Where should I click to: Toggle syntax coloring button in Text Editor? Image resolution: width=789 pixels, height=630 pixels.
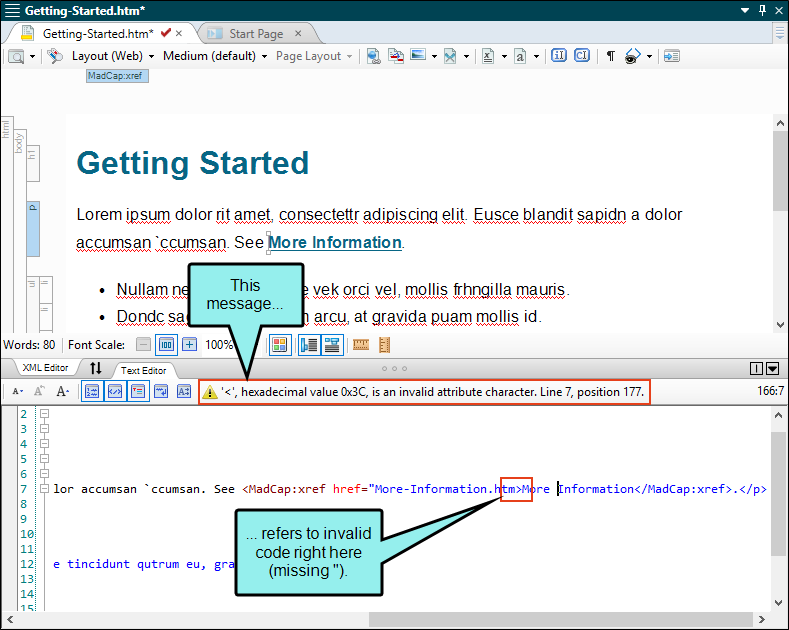114,392
